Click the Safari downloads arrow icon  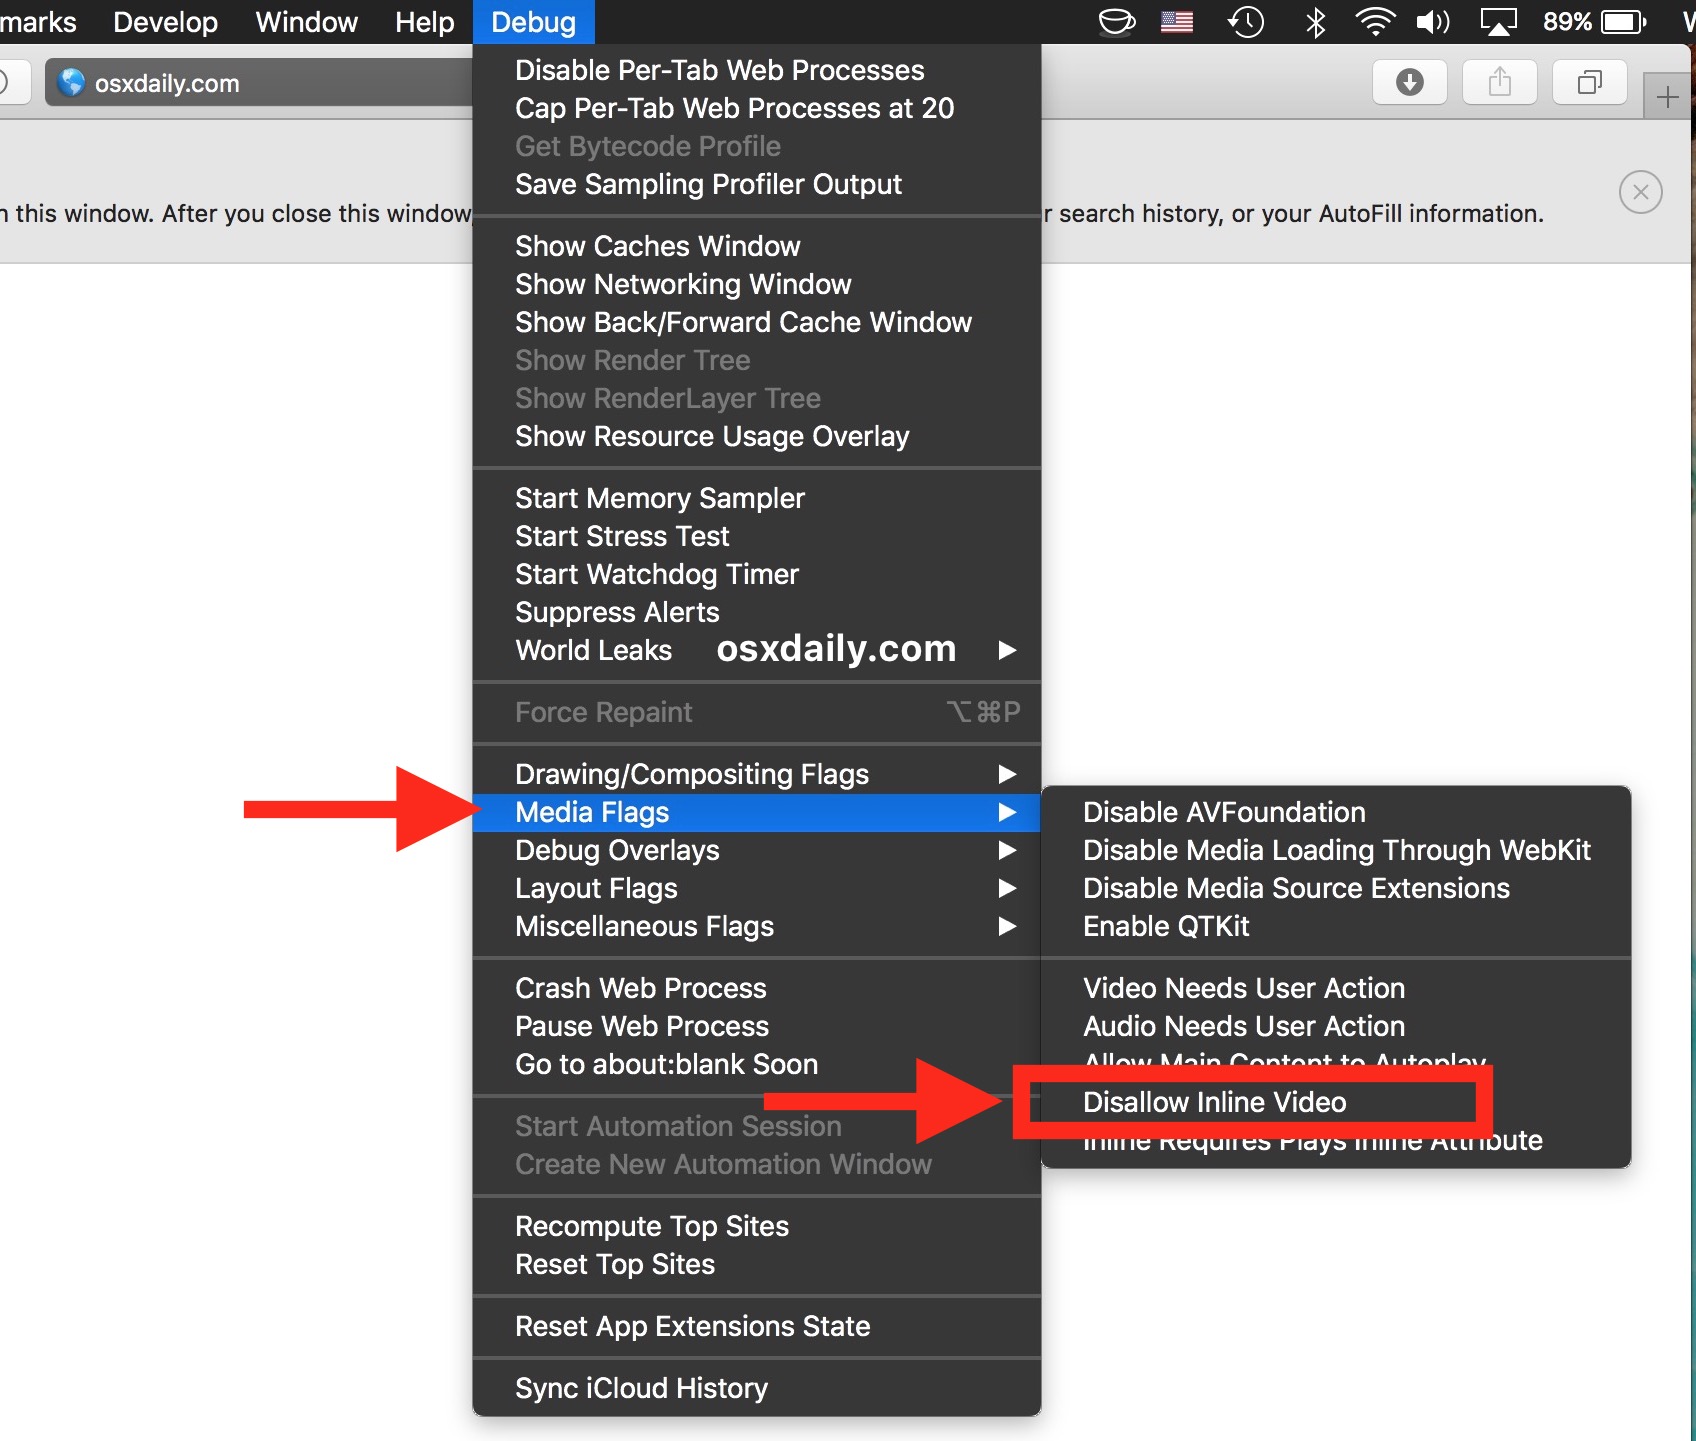[1409, 82]
